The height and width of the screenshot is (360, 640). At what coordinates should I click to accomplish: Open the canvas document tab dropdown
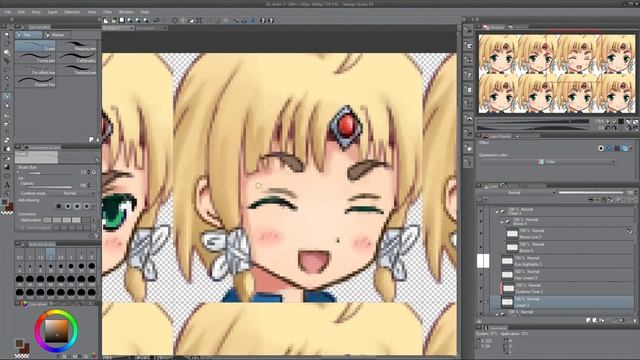(131, 28)
